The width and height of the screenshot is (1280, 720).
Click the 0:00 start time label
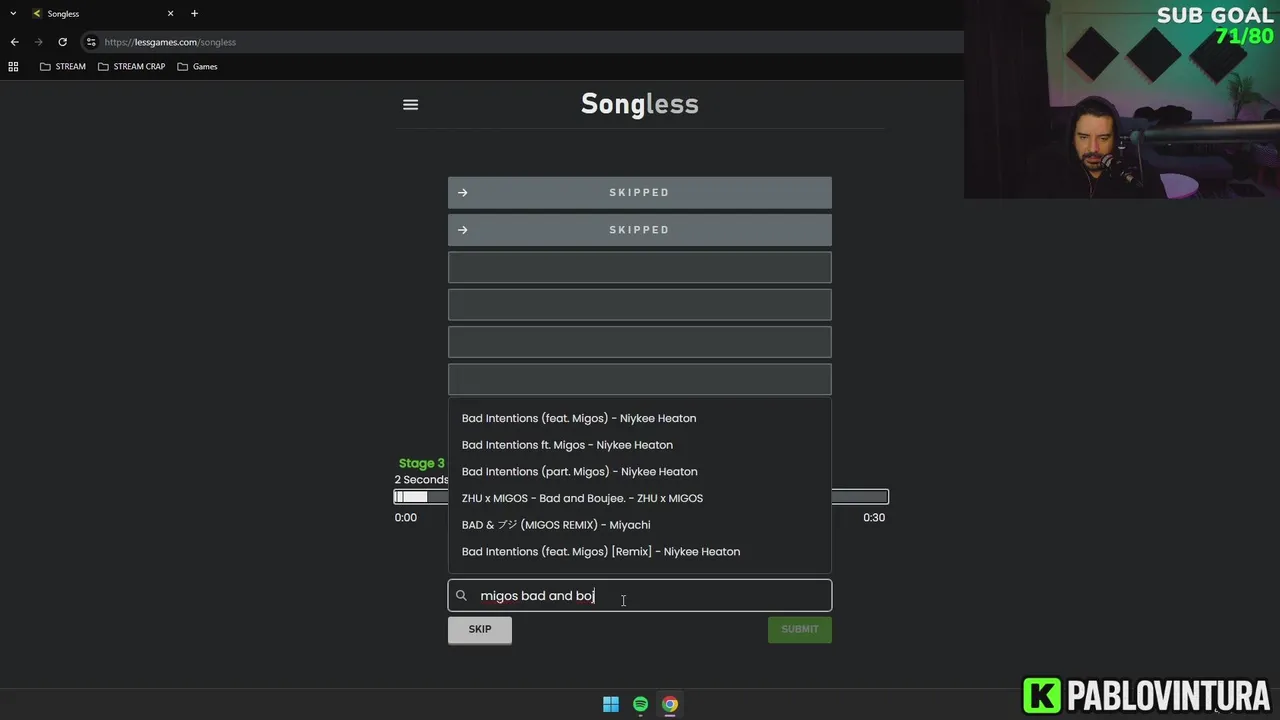[406, 517]
